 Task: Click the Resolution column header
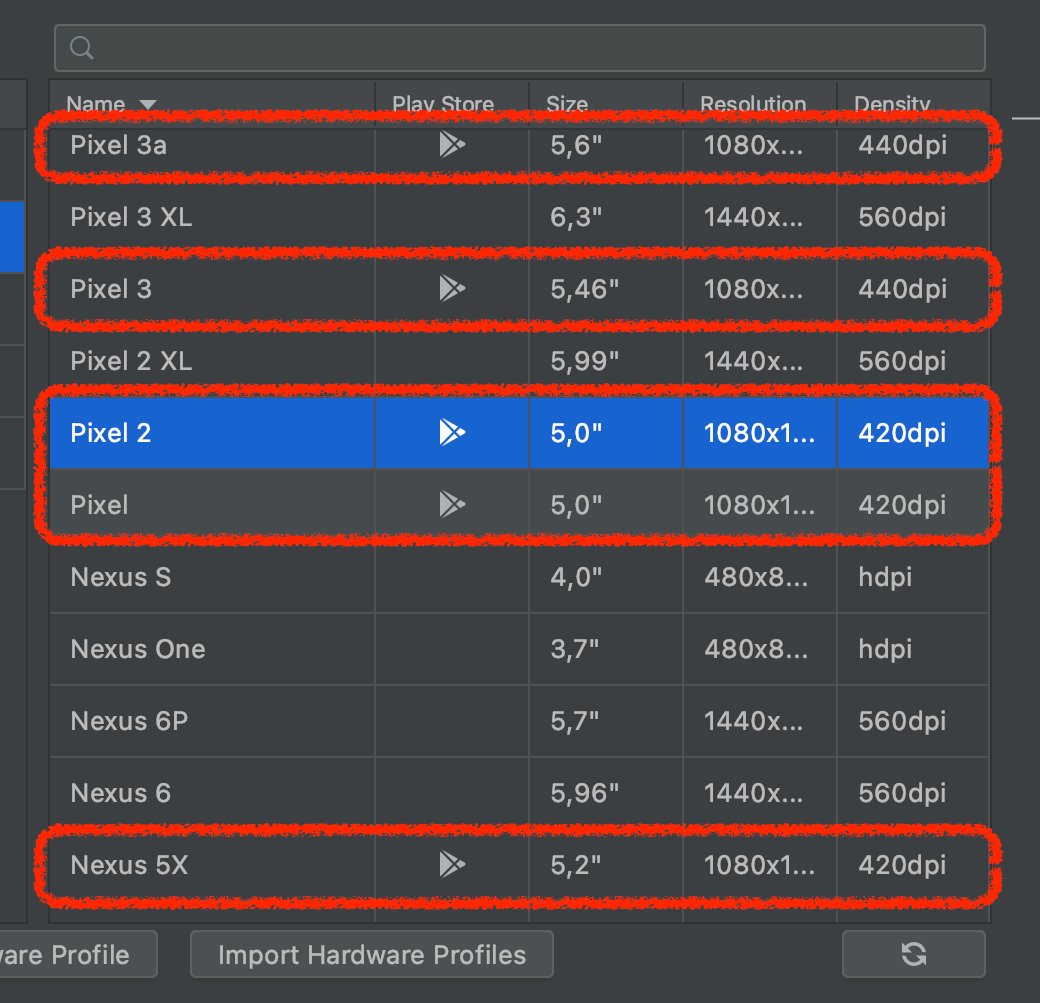click(753, 104)
